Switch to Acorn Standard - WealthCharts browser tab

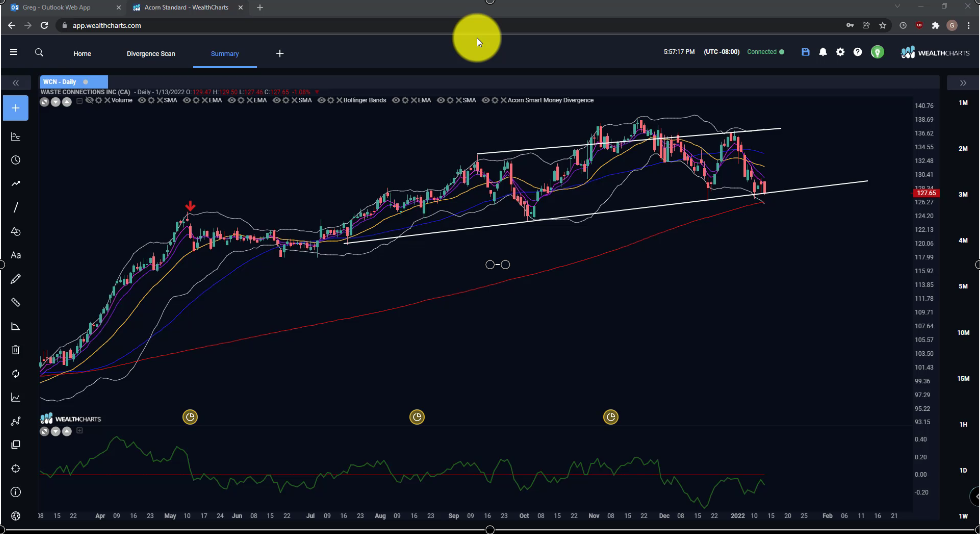tap(186, 8)
